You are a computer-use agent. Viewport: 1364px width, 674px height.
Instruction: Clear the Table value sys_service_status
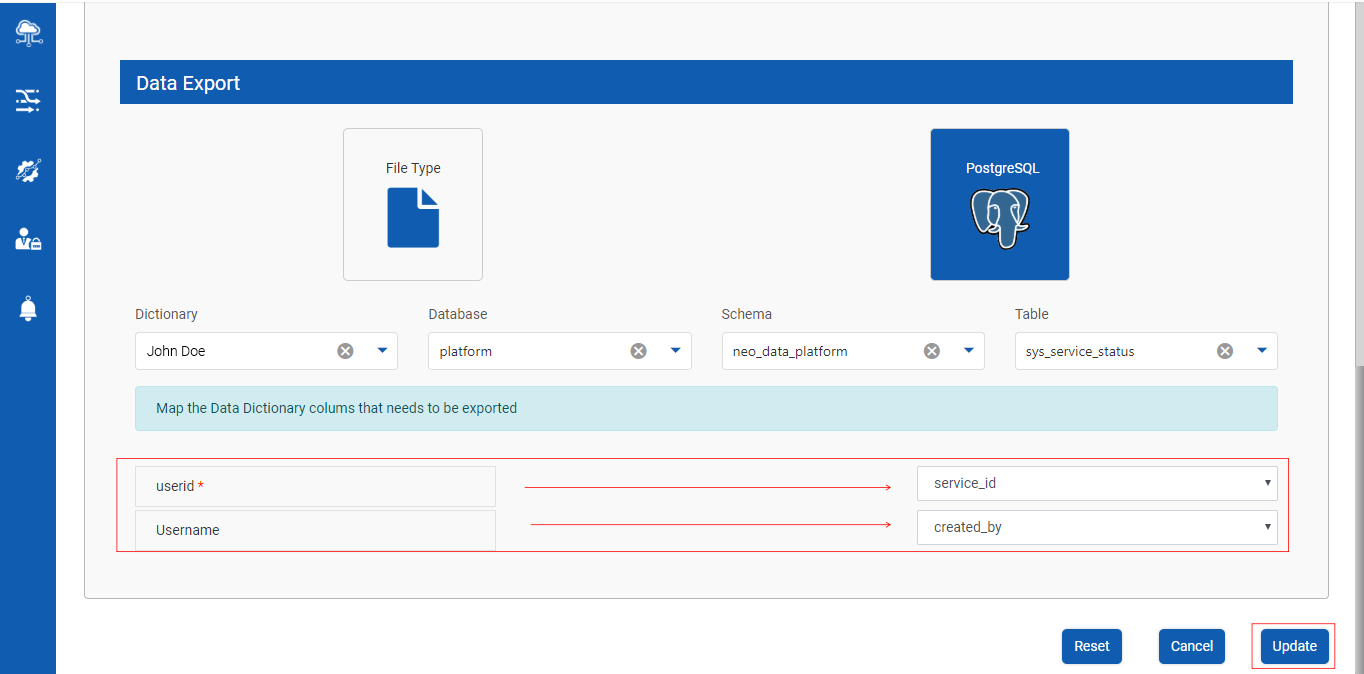point(1225,351)
